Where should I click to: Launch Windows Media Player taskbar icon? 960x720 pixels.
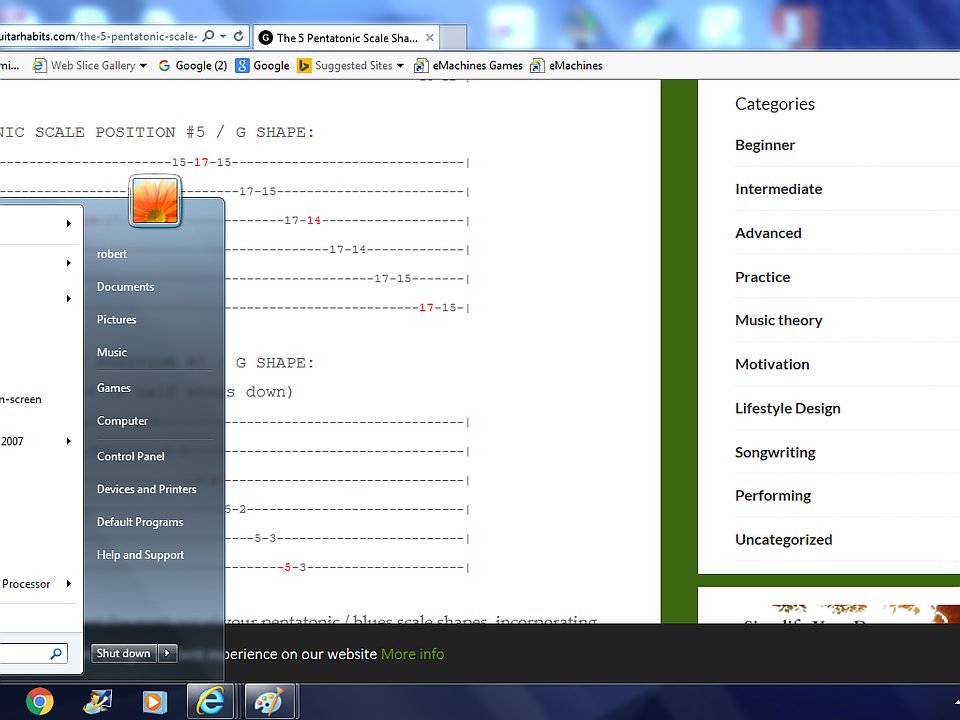click(154, 702)
